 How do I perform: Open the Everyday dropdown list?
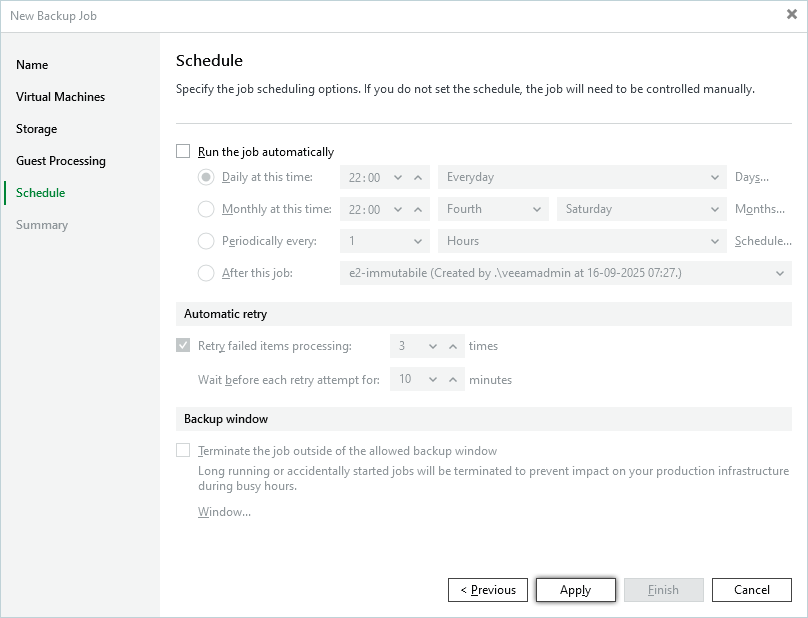(x=582, y=177)
